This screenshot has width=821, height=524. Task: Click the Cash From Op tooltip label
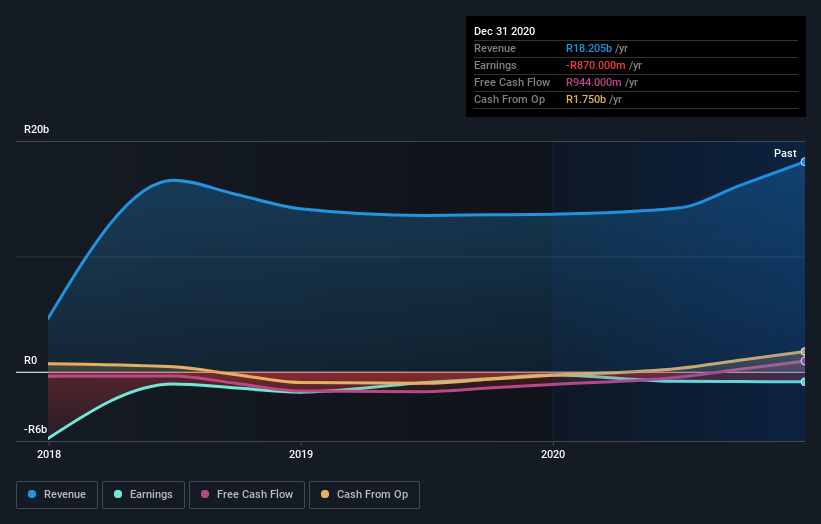point(509,99)
